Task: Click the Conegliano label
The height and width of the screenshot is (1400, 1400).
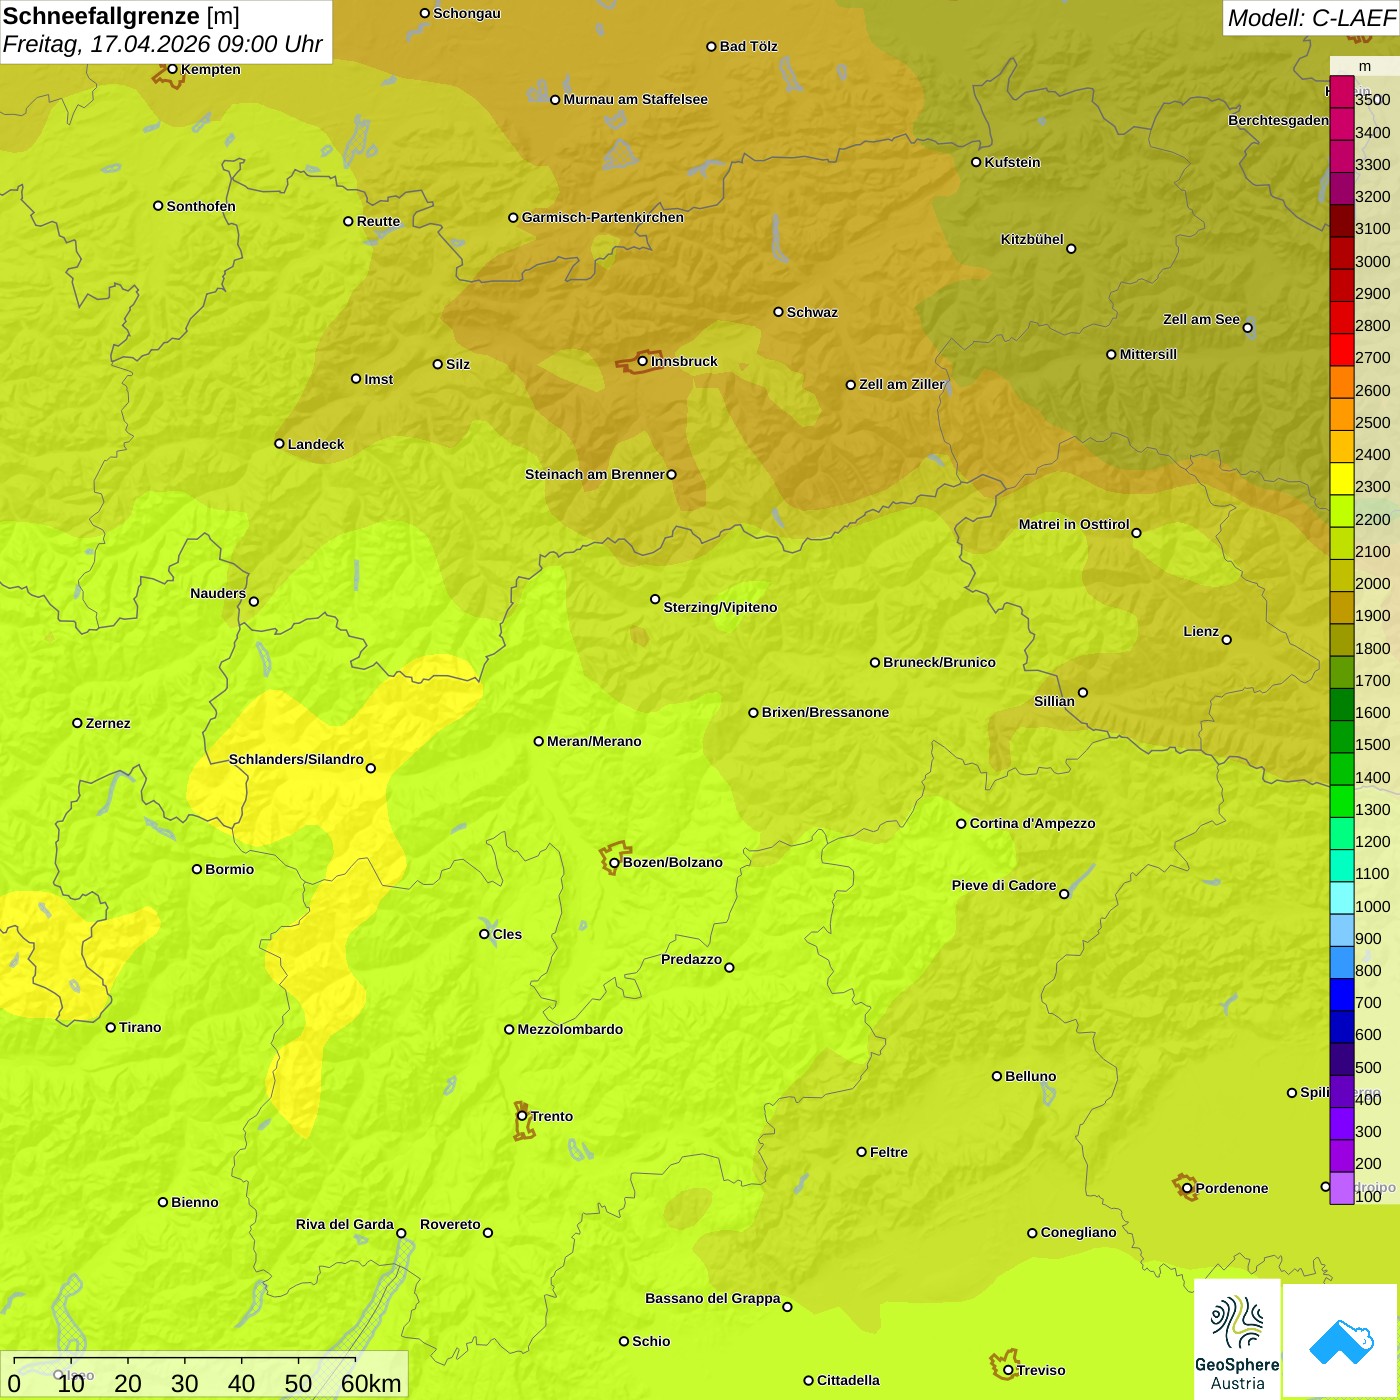Action: [x=1078, y=1232]
